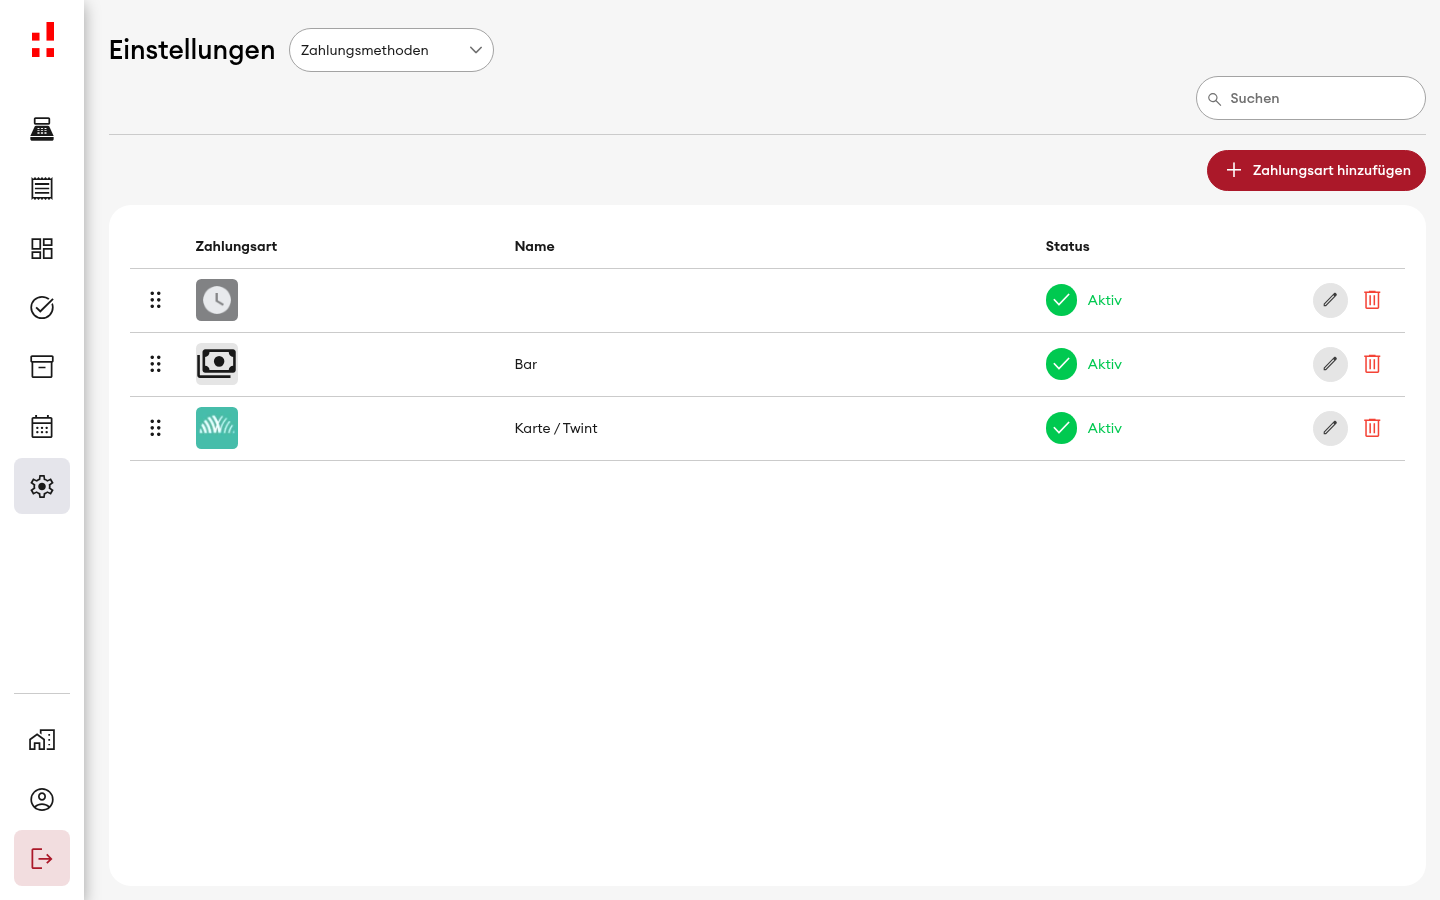Click the Einstellungen page heading
Image resolution: width=1440 pixels, height=900 pixels.
tap(192, 50)
